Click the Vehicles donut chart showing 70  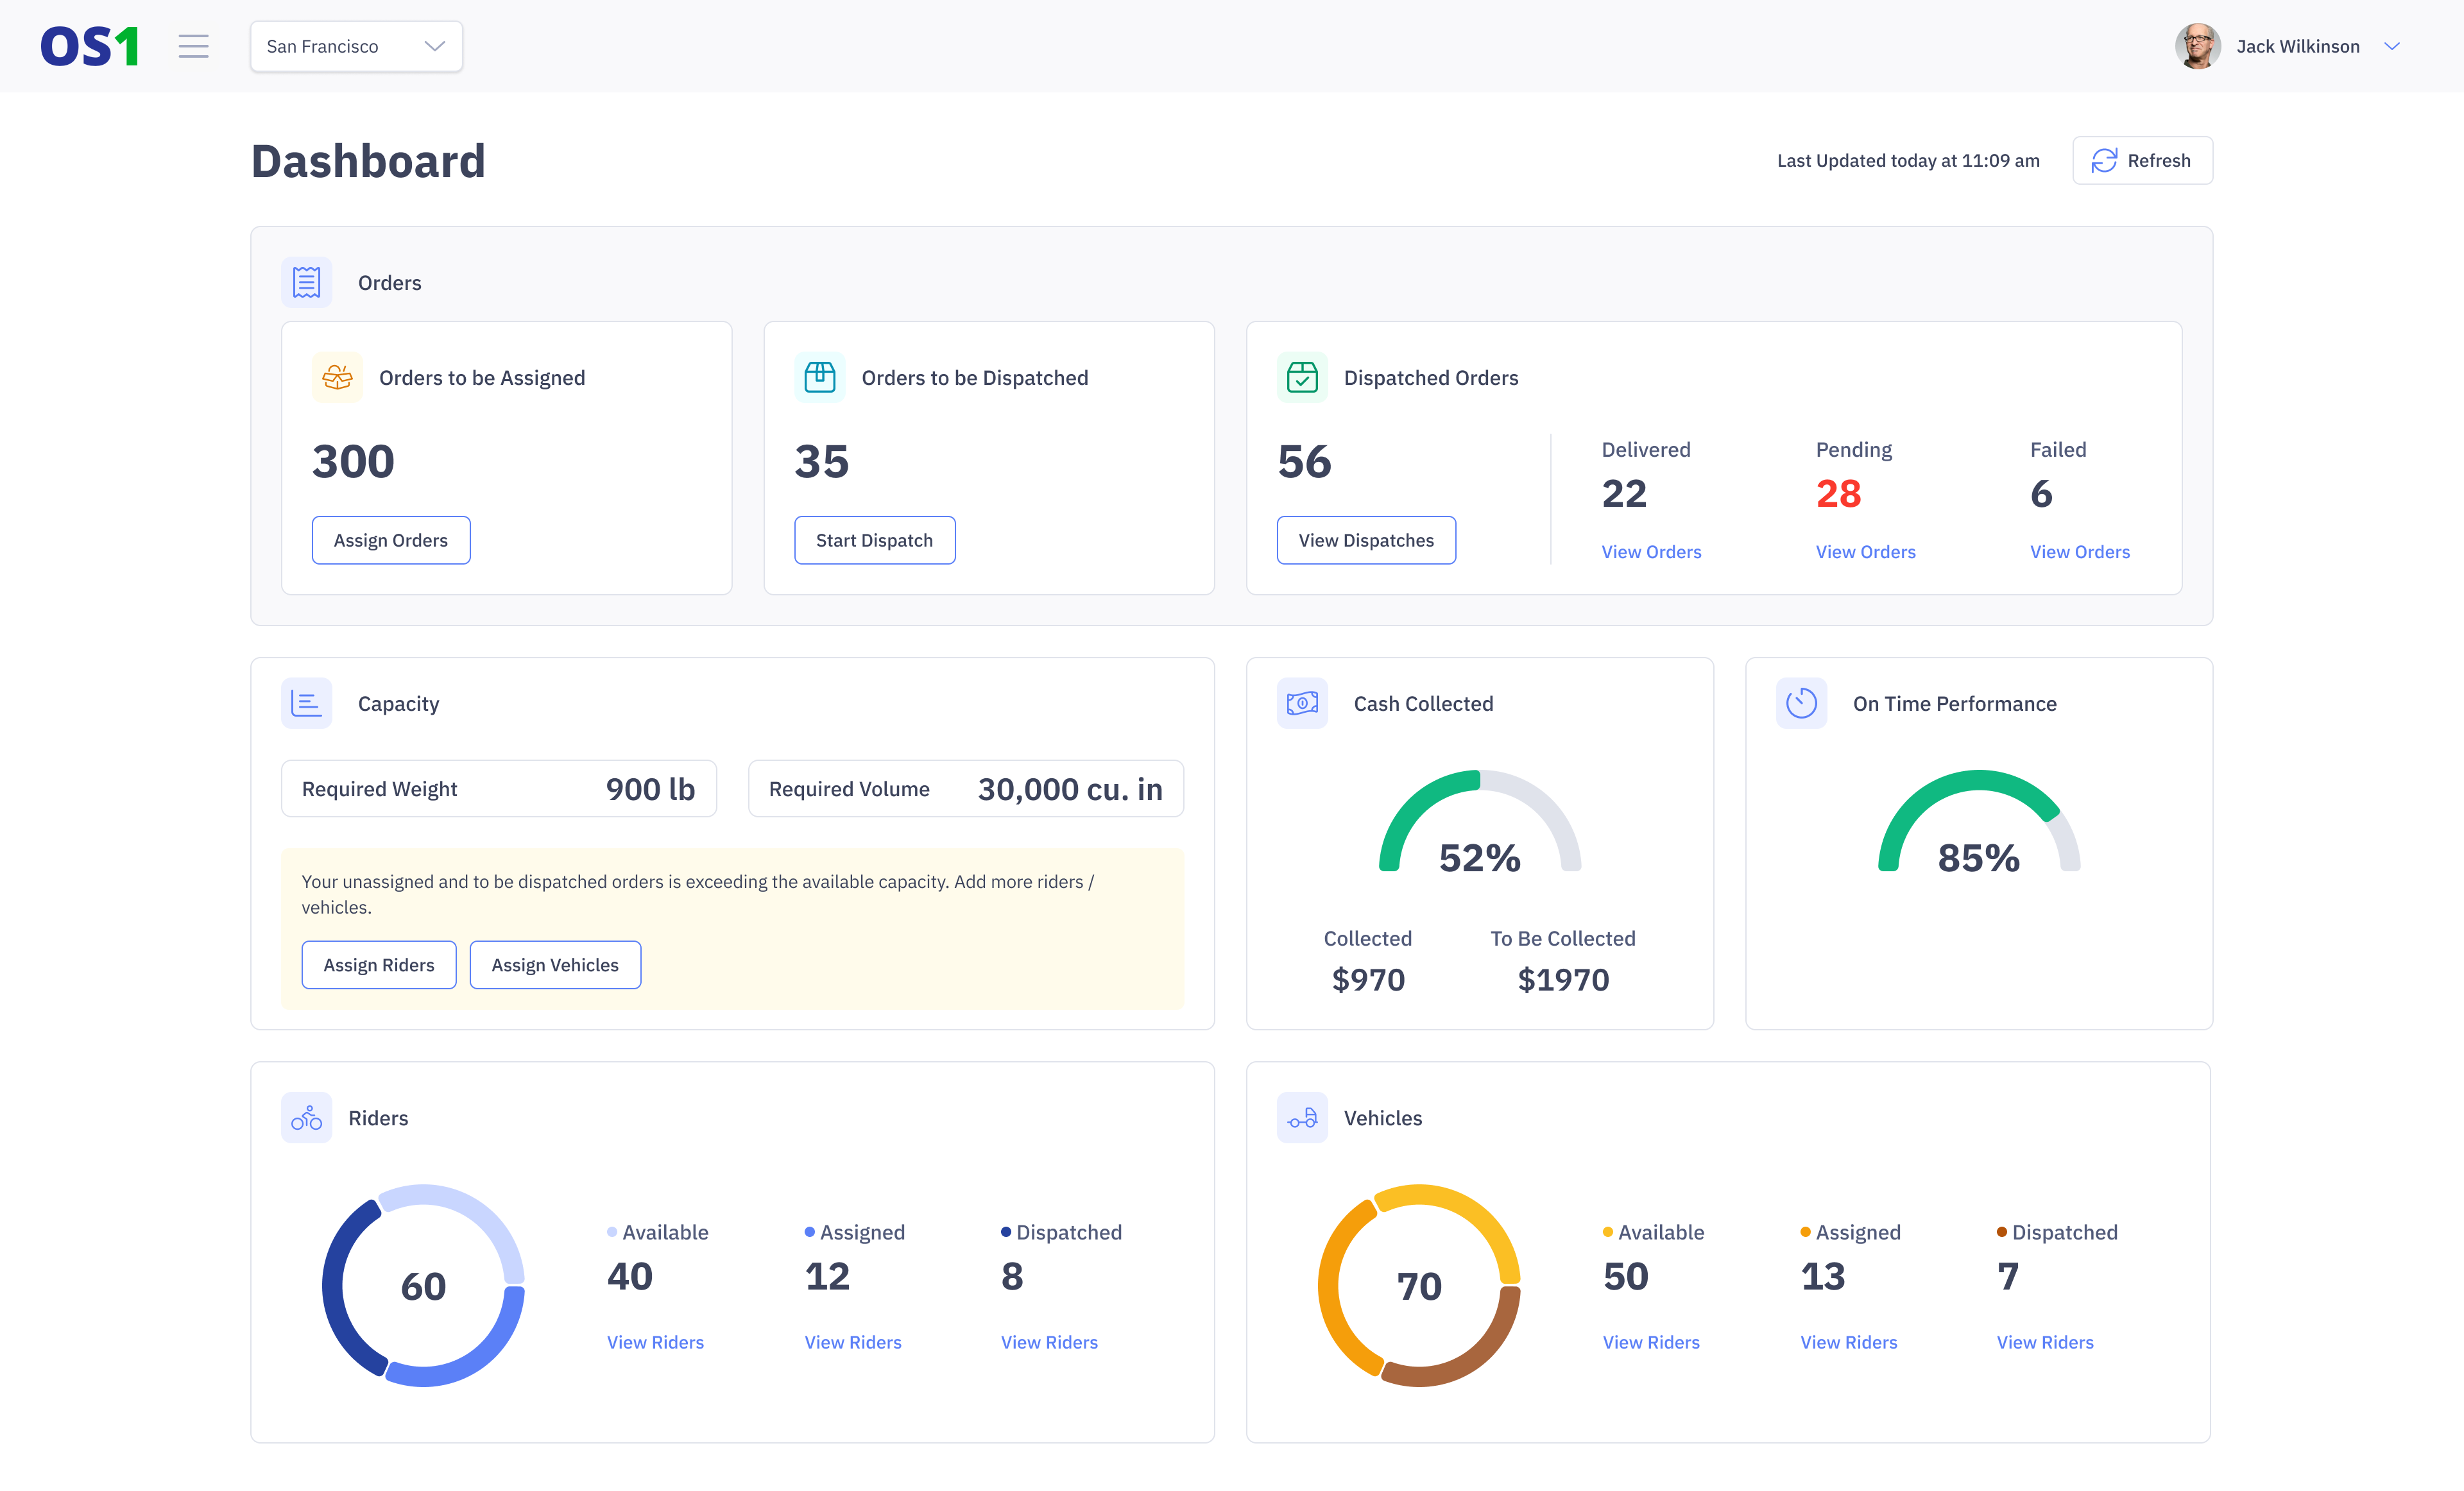click(1419, 1286)
